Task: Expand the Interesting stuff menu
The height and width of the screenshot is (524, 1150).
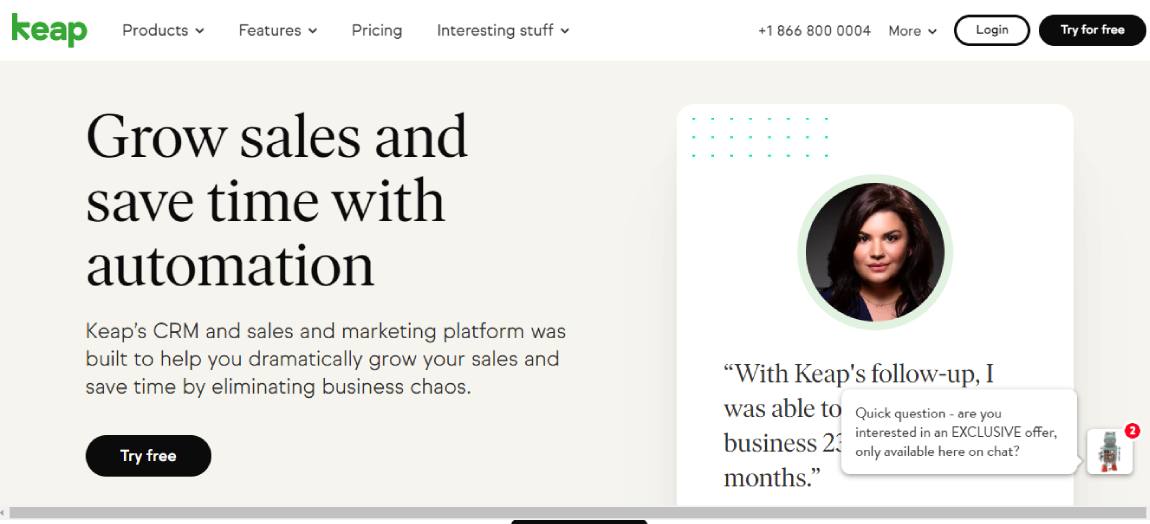Action: (x=503, y=30)
